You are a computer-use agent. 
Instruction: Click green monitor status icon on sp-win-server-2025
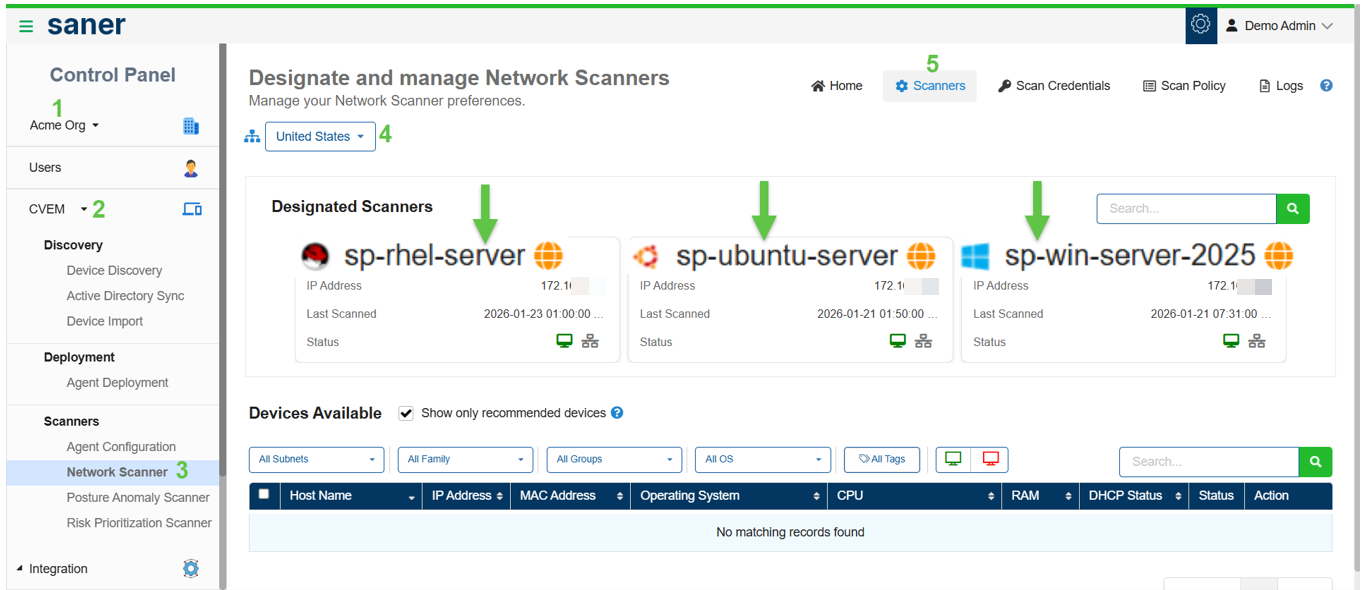pyautogui.click(x=1231, y=341)
